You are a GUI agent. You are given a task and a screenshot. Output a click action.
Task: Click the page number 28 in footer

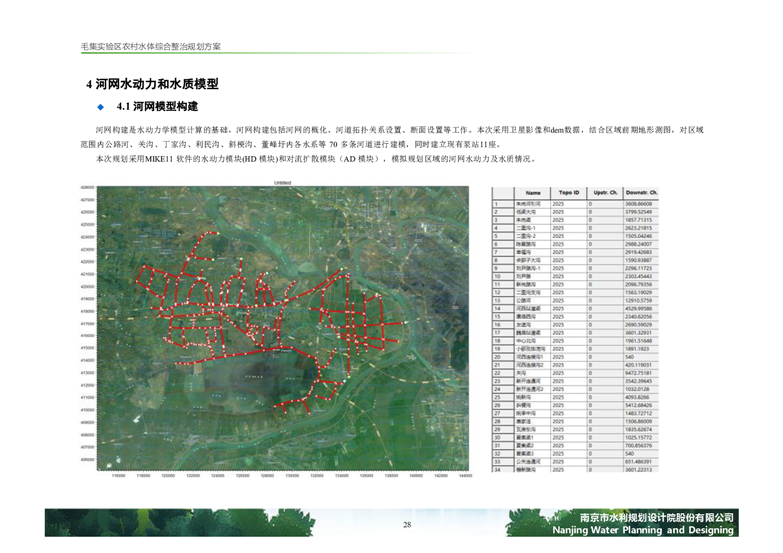[x=407, y=525]
